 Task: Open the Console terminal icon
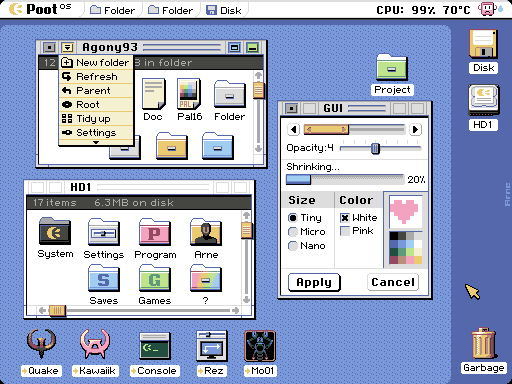pyautogui.click(x=155, y=346)
